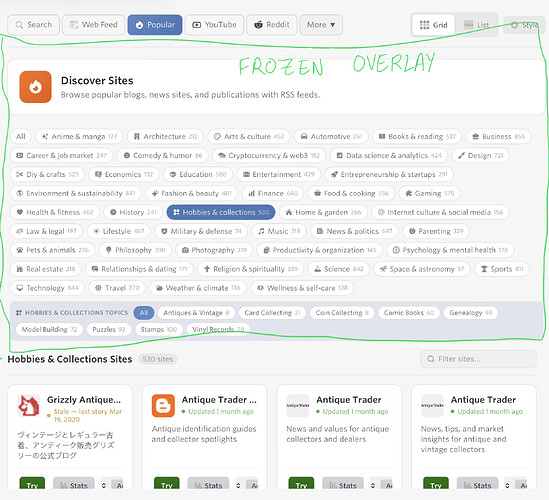Select Career & job market category
This screenshot has height=500, width=549.
[61, 155]
